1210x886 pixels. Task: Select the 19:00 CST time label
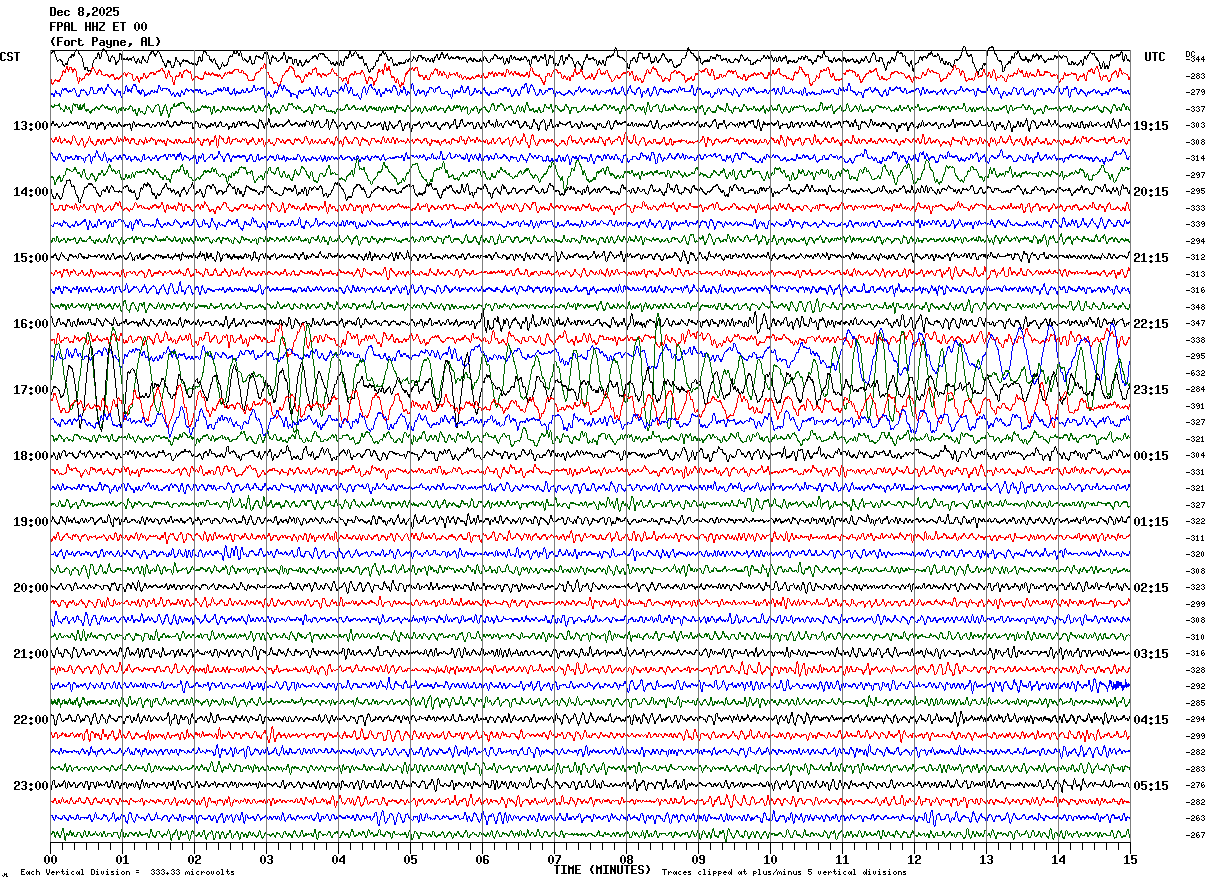click(31, 522)
